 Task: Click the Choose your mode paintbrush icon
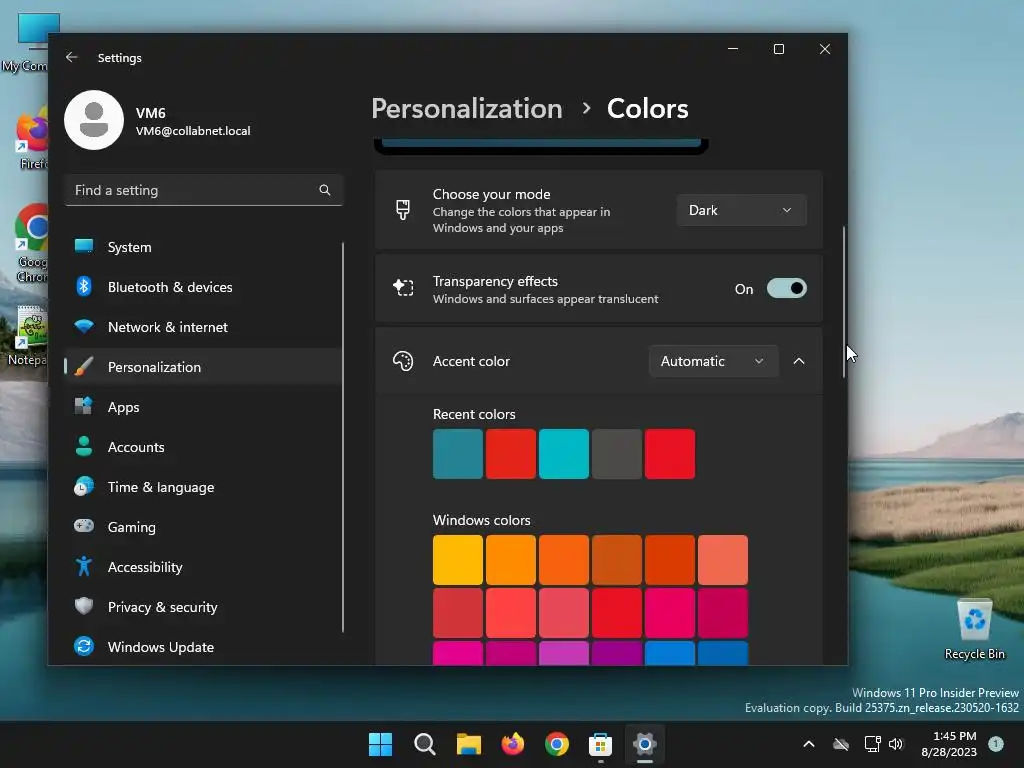[403, 210]
